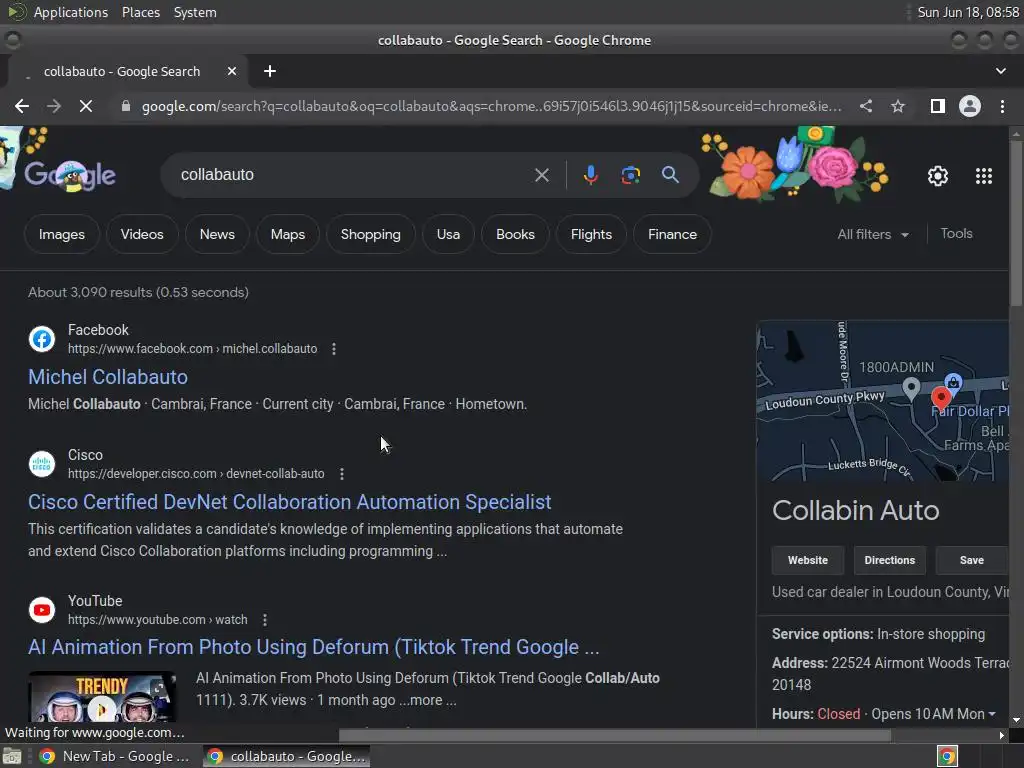Click the Cisco result favicon
The height and width of the screenshot is (768, 1024).
tap(42, 464)
